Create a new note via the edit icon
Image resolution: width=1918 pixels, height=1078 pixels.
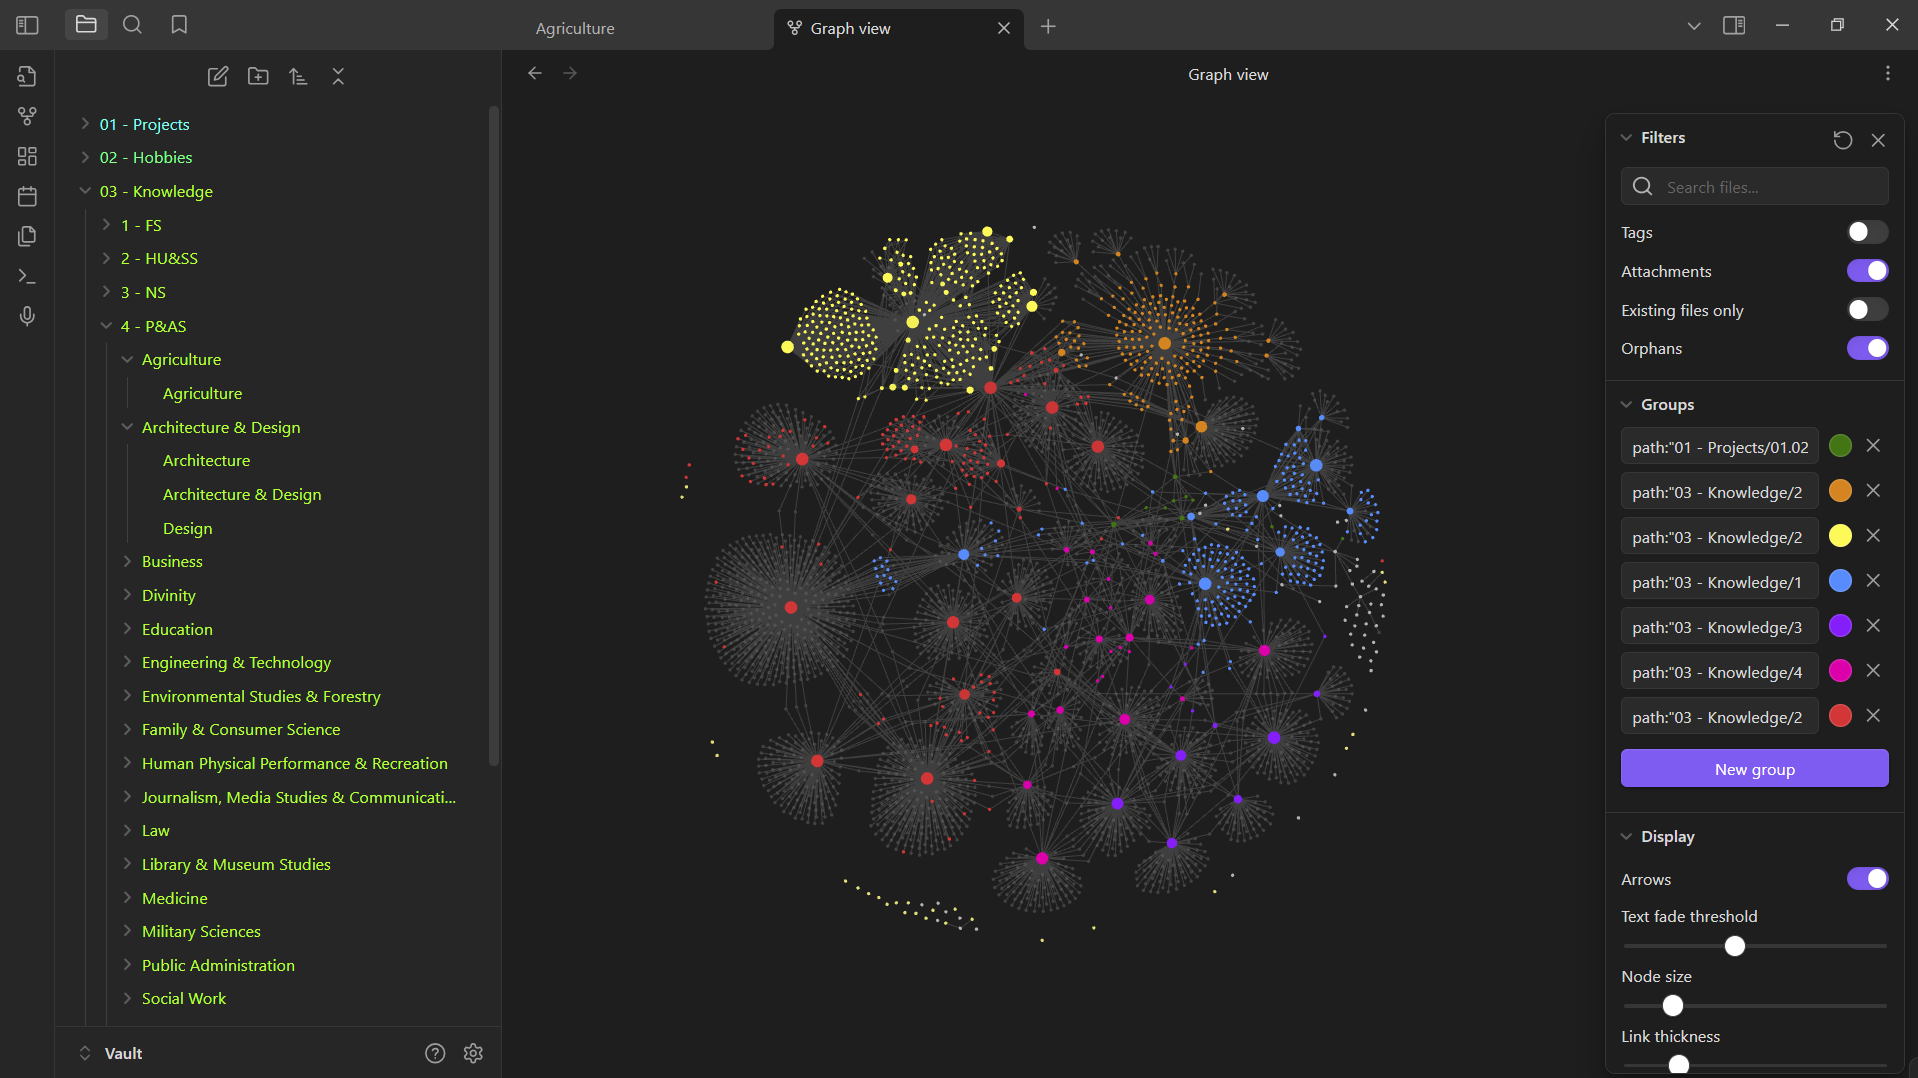click(x=218, y=76)
